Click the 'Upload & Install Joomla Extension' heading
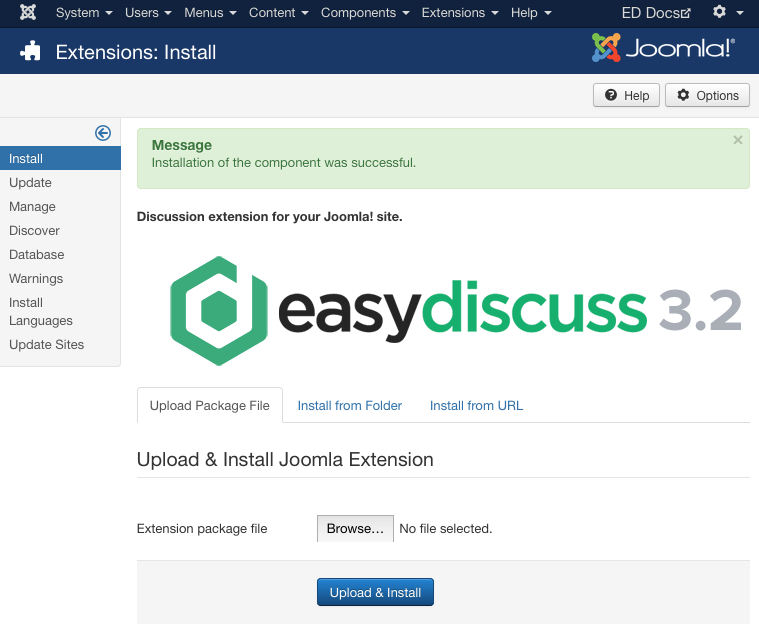Image resolution: width=759 pixels, height=641 pixels. [285, 459]
